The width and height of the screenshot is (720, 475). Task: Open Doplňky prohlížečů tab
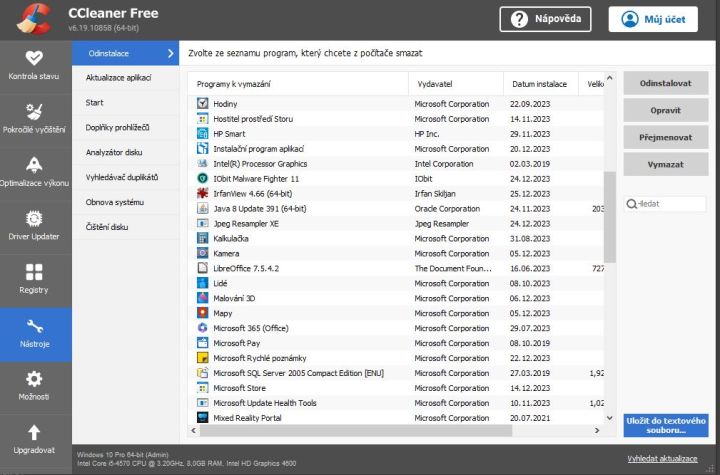pyautogui.click(x=125, y=127)
